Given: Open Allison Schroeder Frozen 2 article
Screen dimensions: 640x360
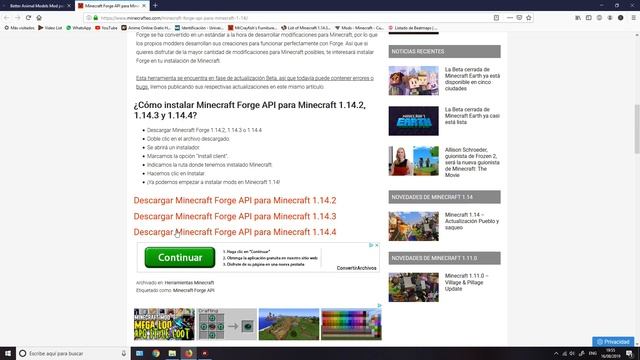Looking at the screenshot, I should coord(472,162).
